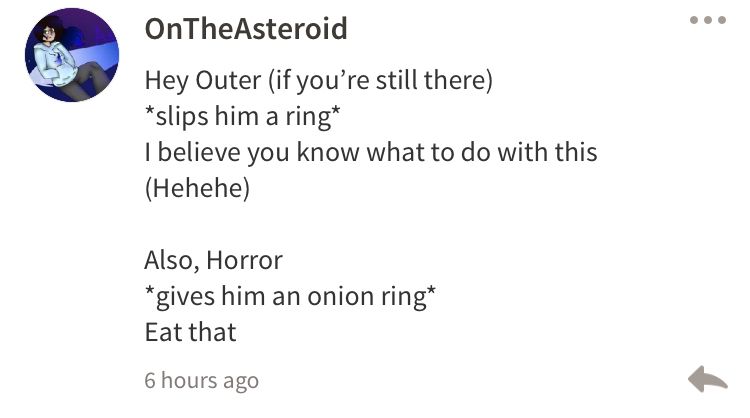Click the word "Horror" in the comment

pos(244,261)
